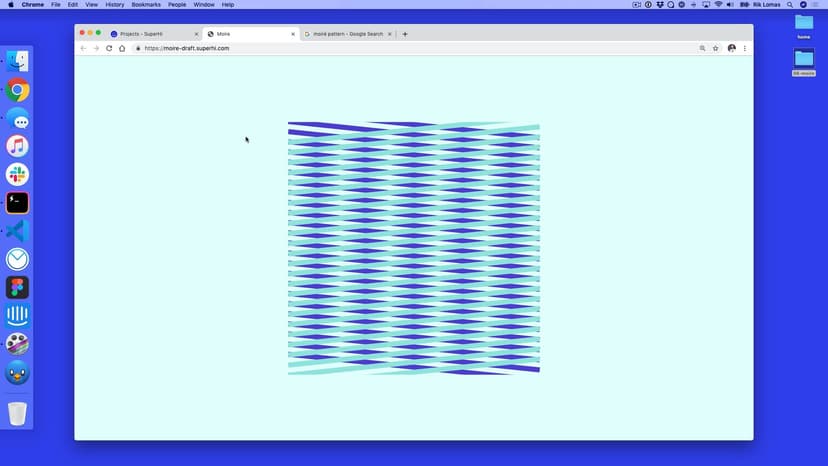Viewport: 828px width, 466px height.
Task: Go back to the previous page
Action: click(x=83, y=48)
